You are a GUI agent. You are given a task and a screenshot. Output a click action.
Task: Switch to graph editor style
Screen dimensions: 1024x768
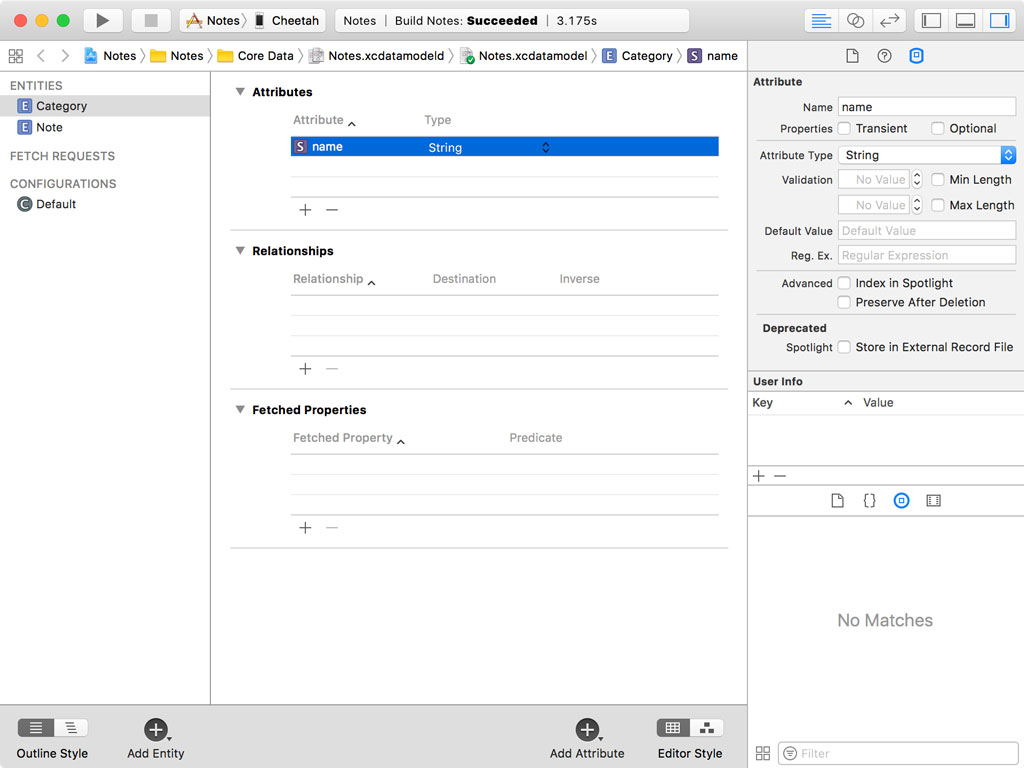pyautogui.click(x=707, y=728)
